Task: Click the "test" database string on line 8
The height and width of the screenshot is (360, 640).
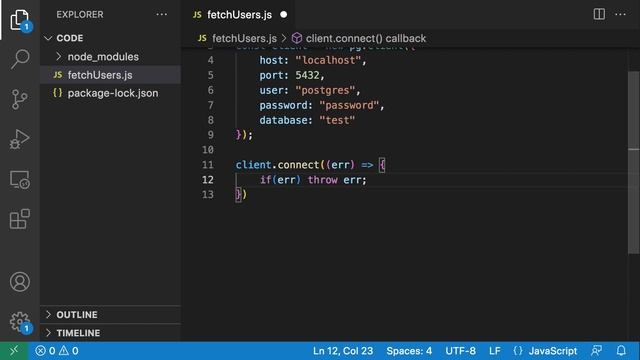Action: (x=337, y=120)
